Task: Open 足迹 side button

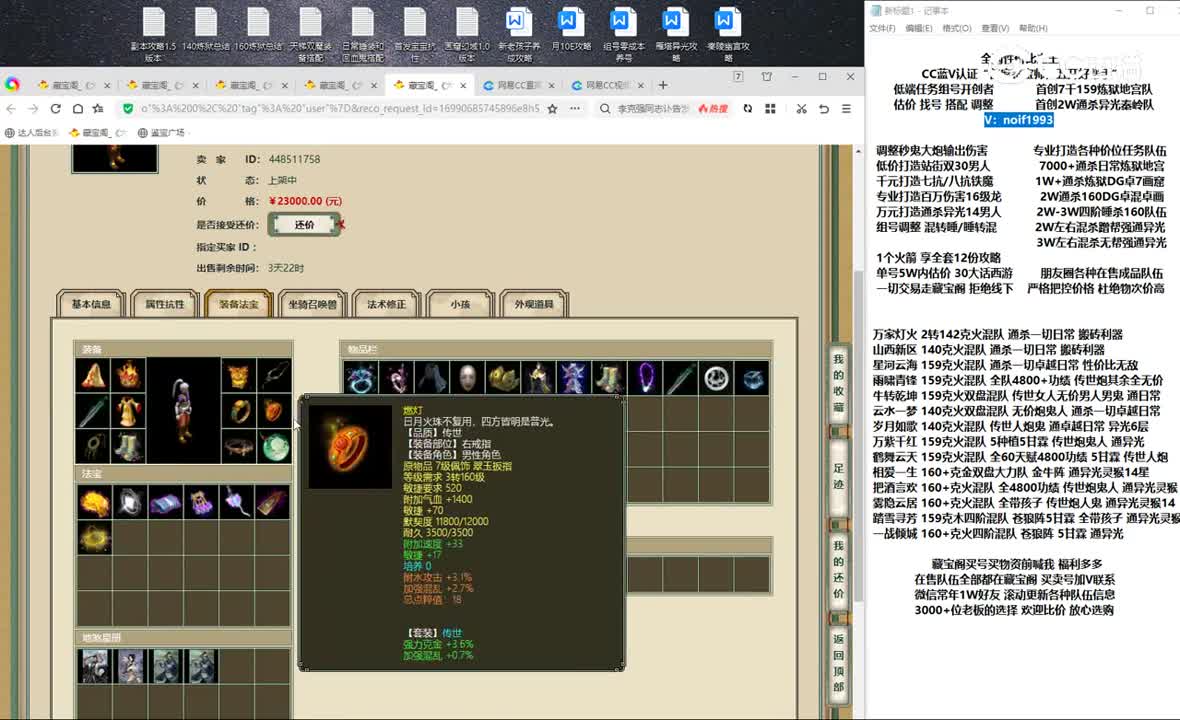Action: [x=838, y=476]
